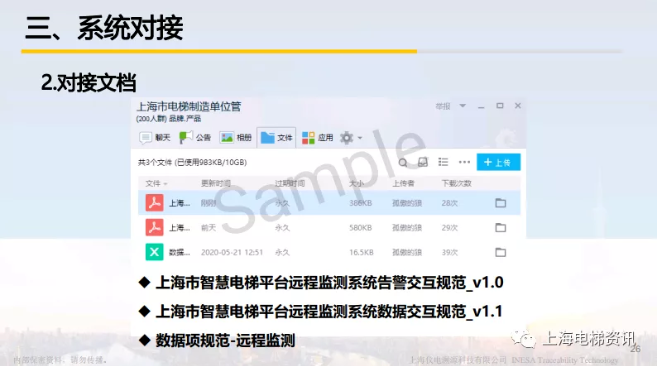
Task: Open folder icon on the 28次 row
Action: (x=500, y=203)
